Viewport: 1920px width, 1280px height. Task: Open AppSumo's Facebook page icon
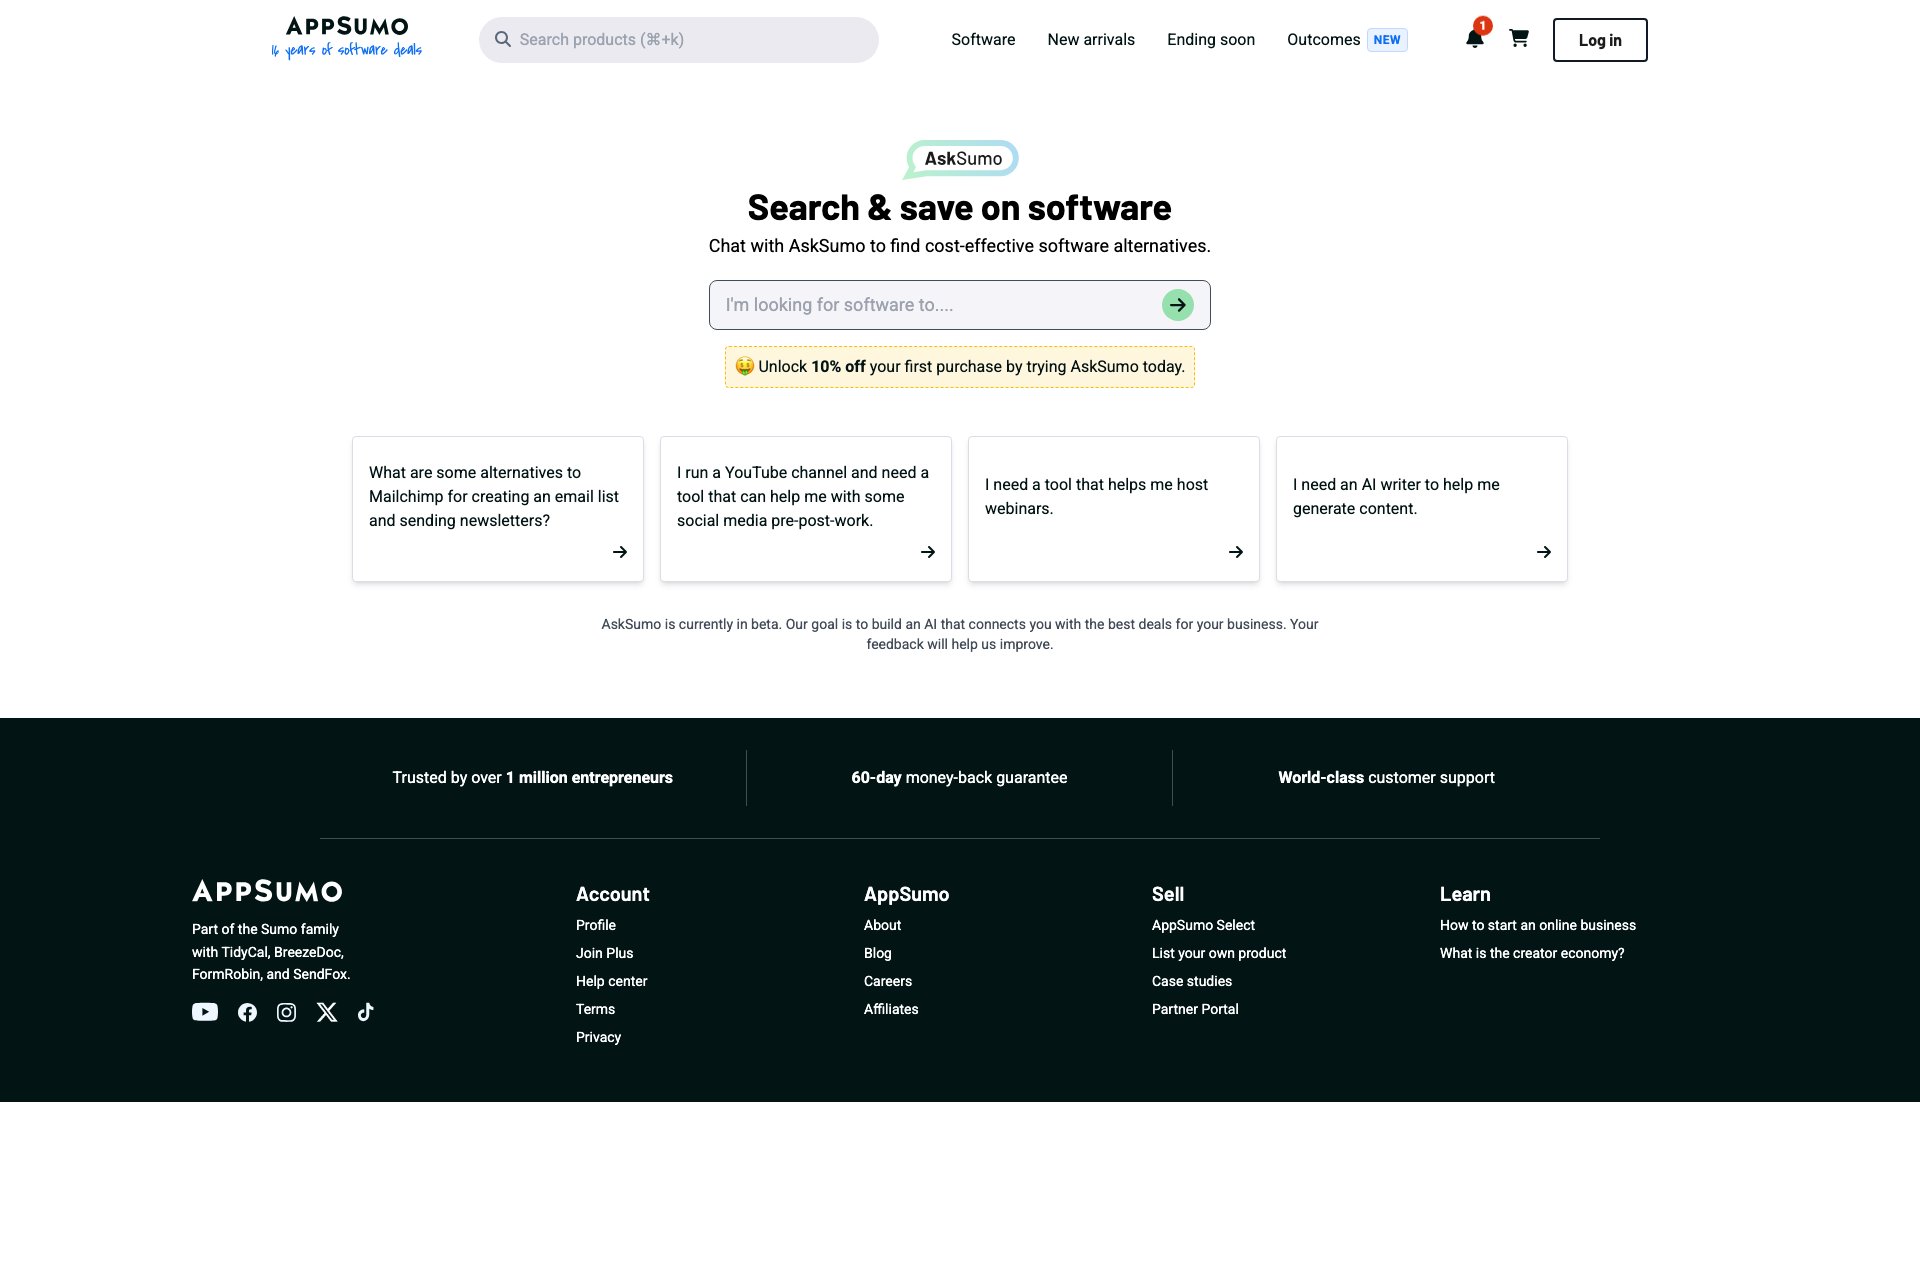point(246,1012)
